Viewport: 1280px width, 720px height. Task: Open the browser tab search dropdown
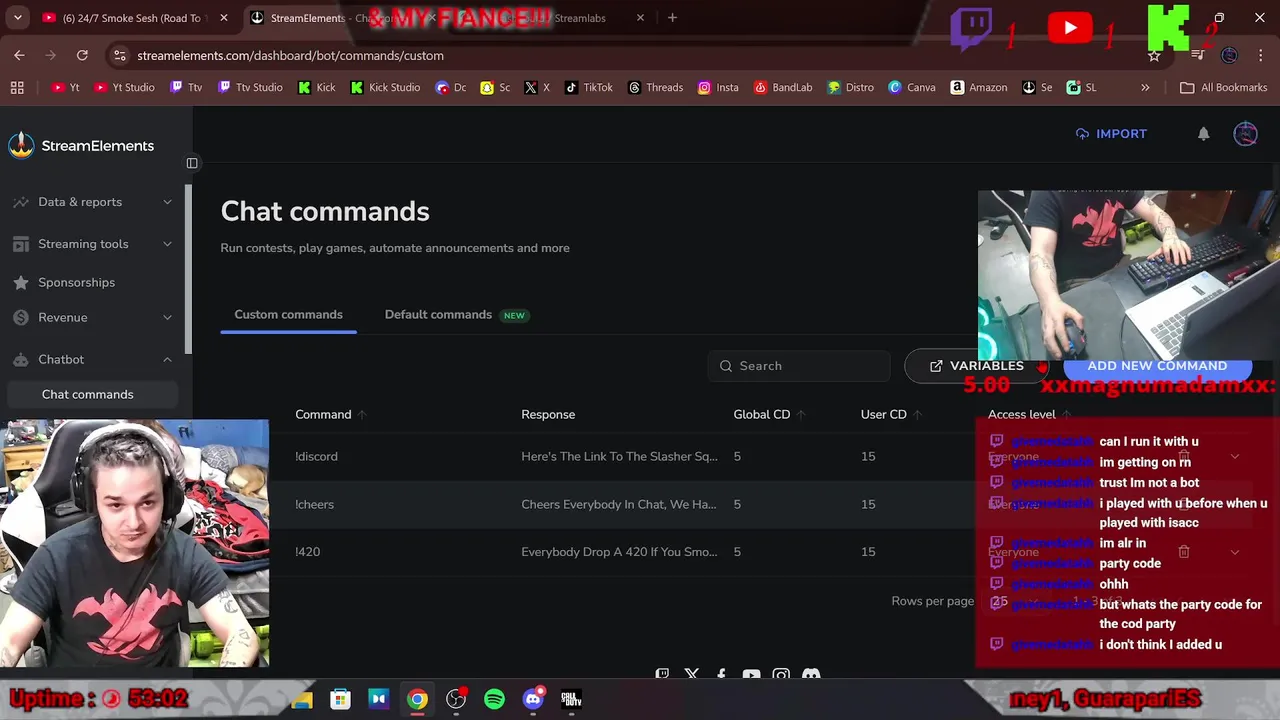(17, 18)
